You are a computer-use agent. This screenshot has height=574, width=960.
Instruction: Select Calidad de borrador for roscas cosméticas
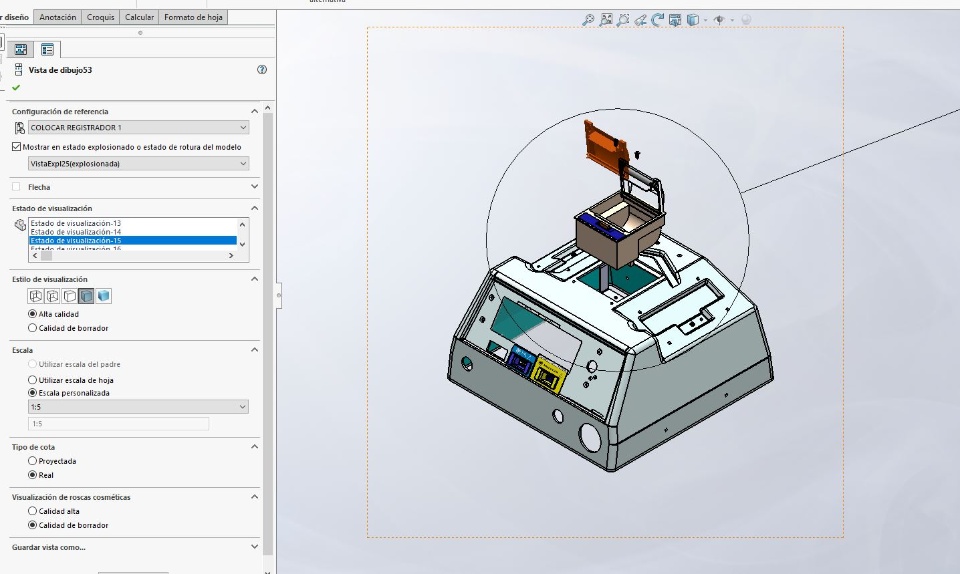[x=32, y=525]
